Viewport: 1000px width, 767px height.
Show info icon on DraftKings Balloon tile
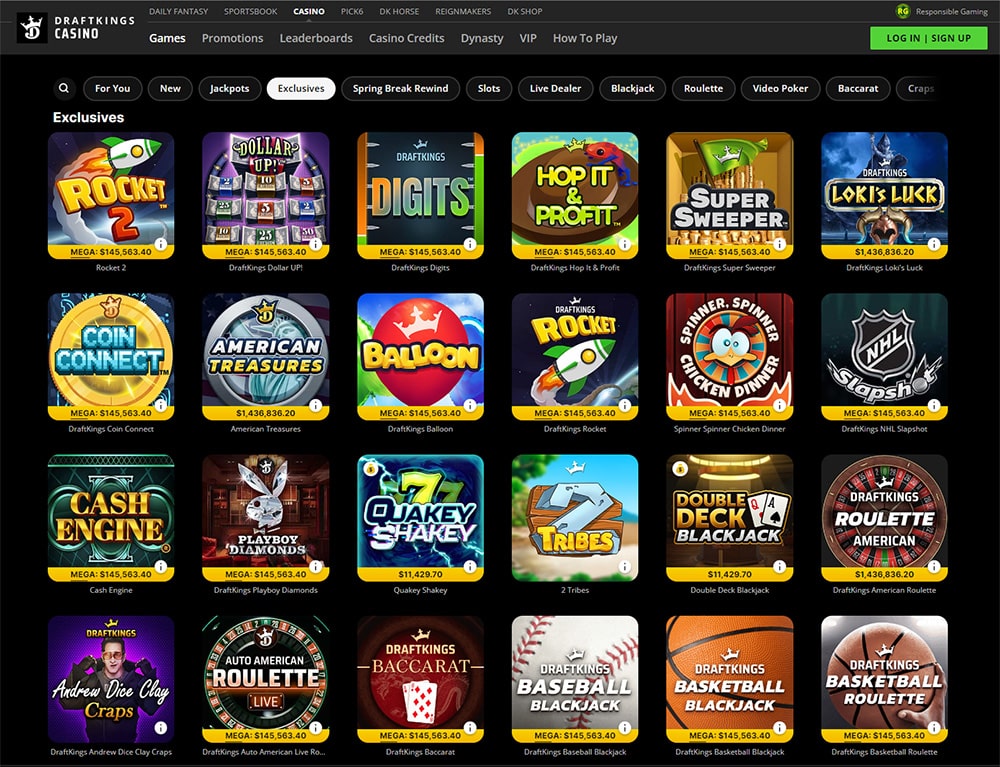[470, 405]
